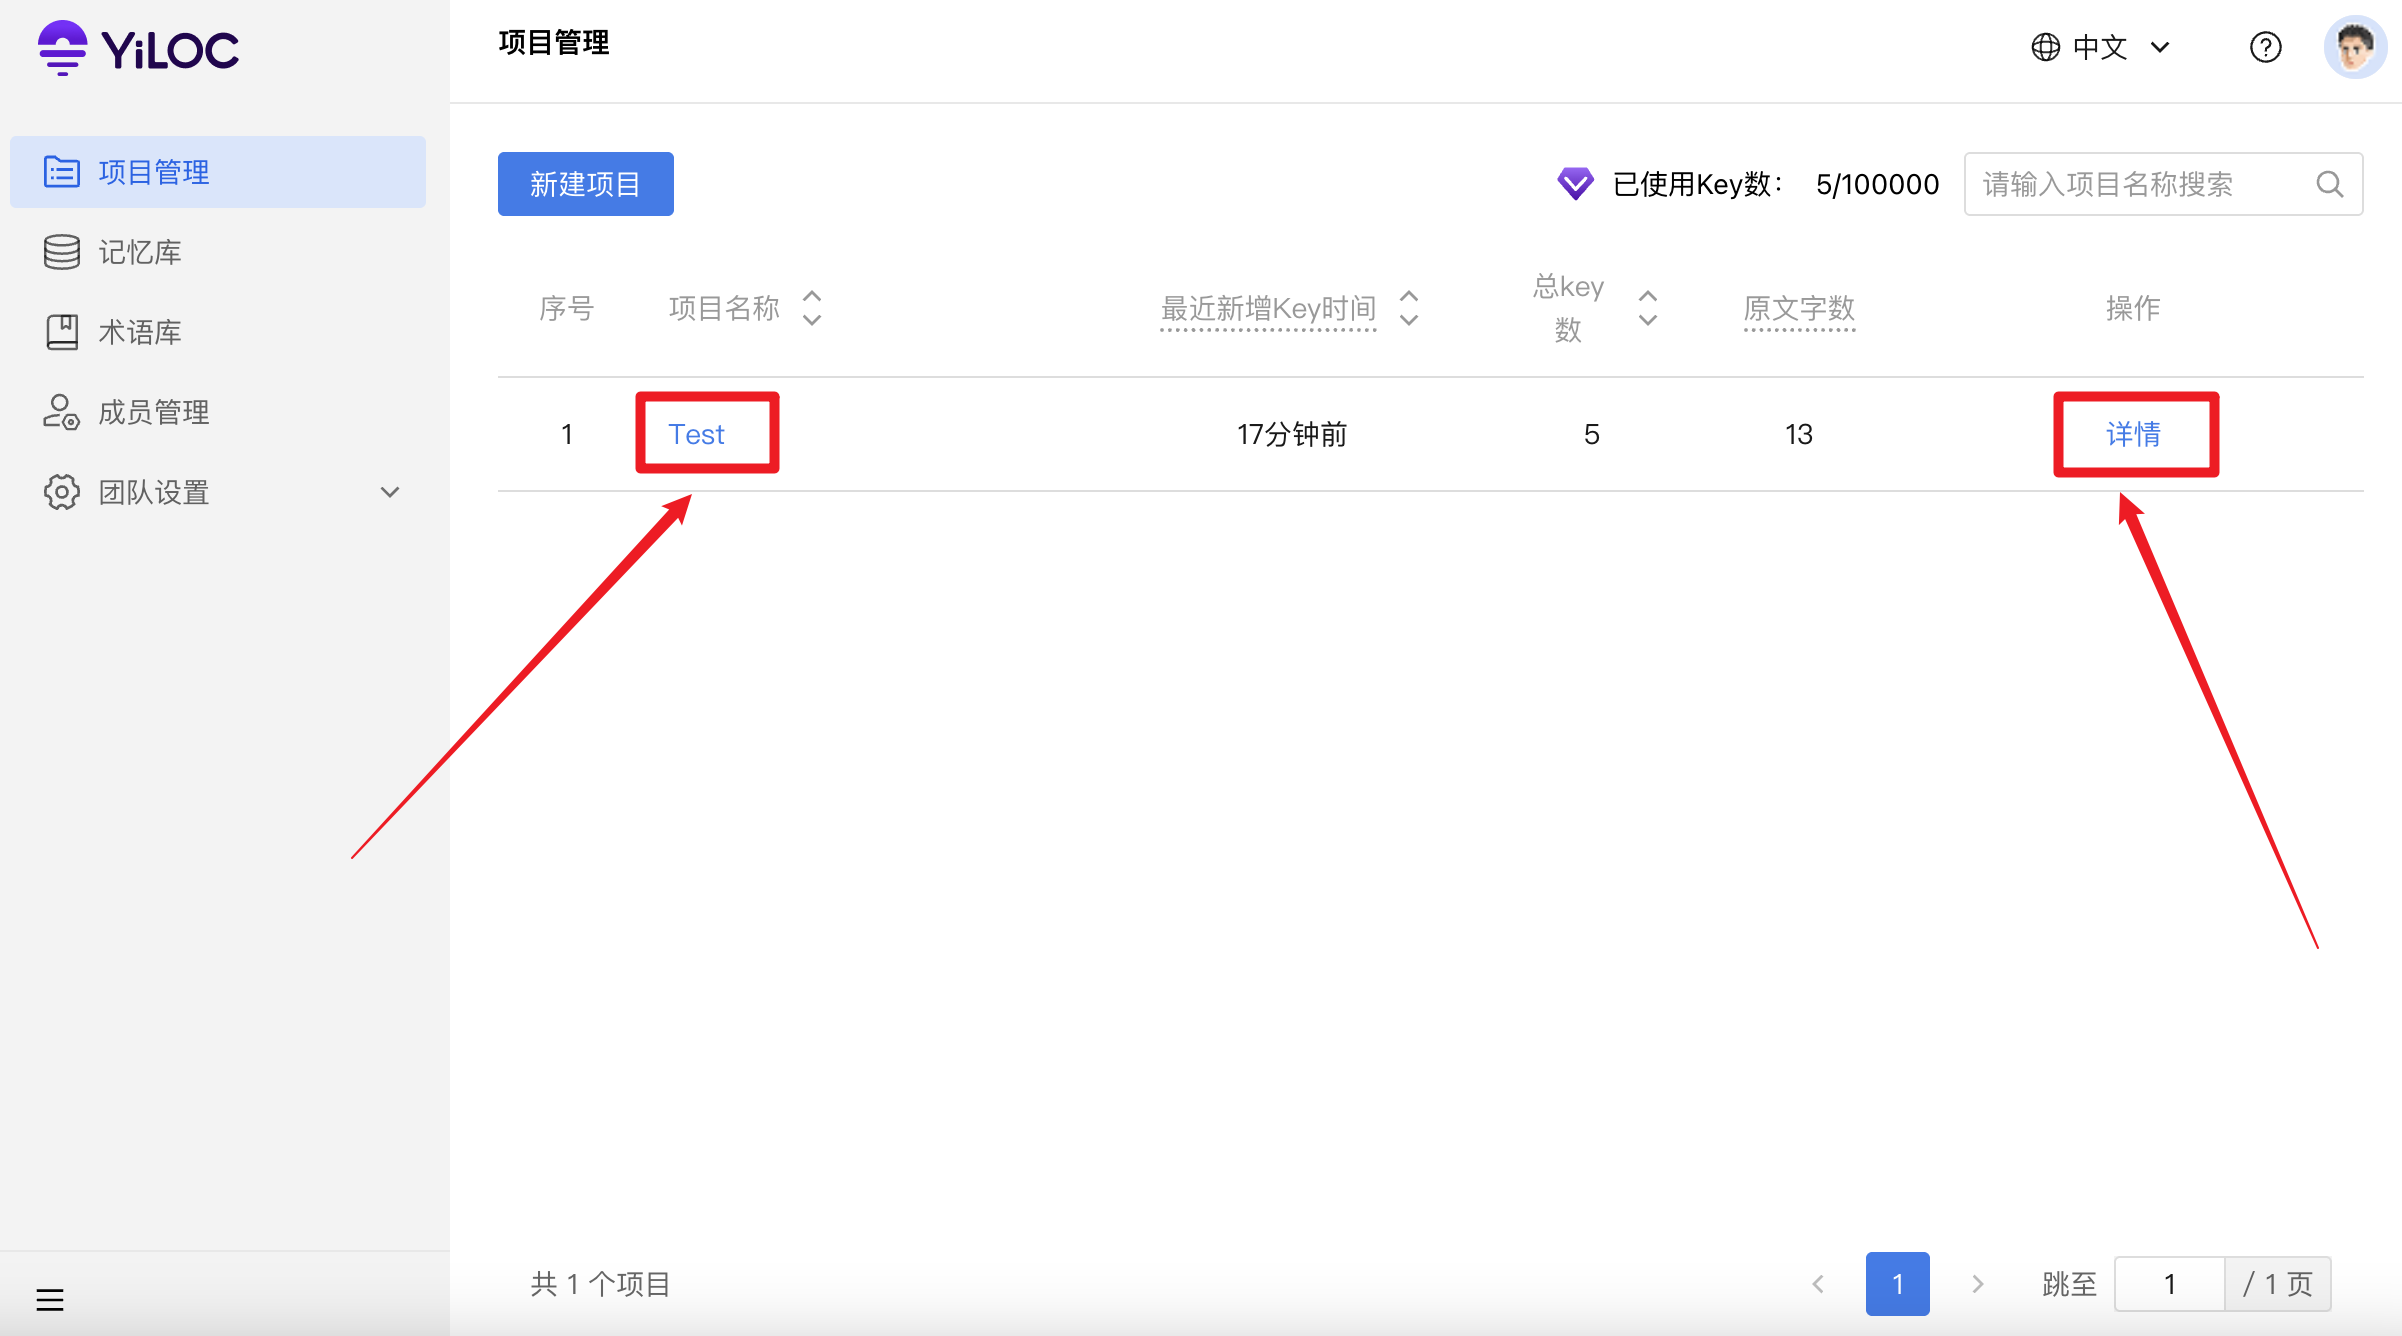Click the 最近新增Key时间 header label
This screenshot has height=1336, width=2402.
pyautogui.click(x=1268, y=308)
